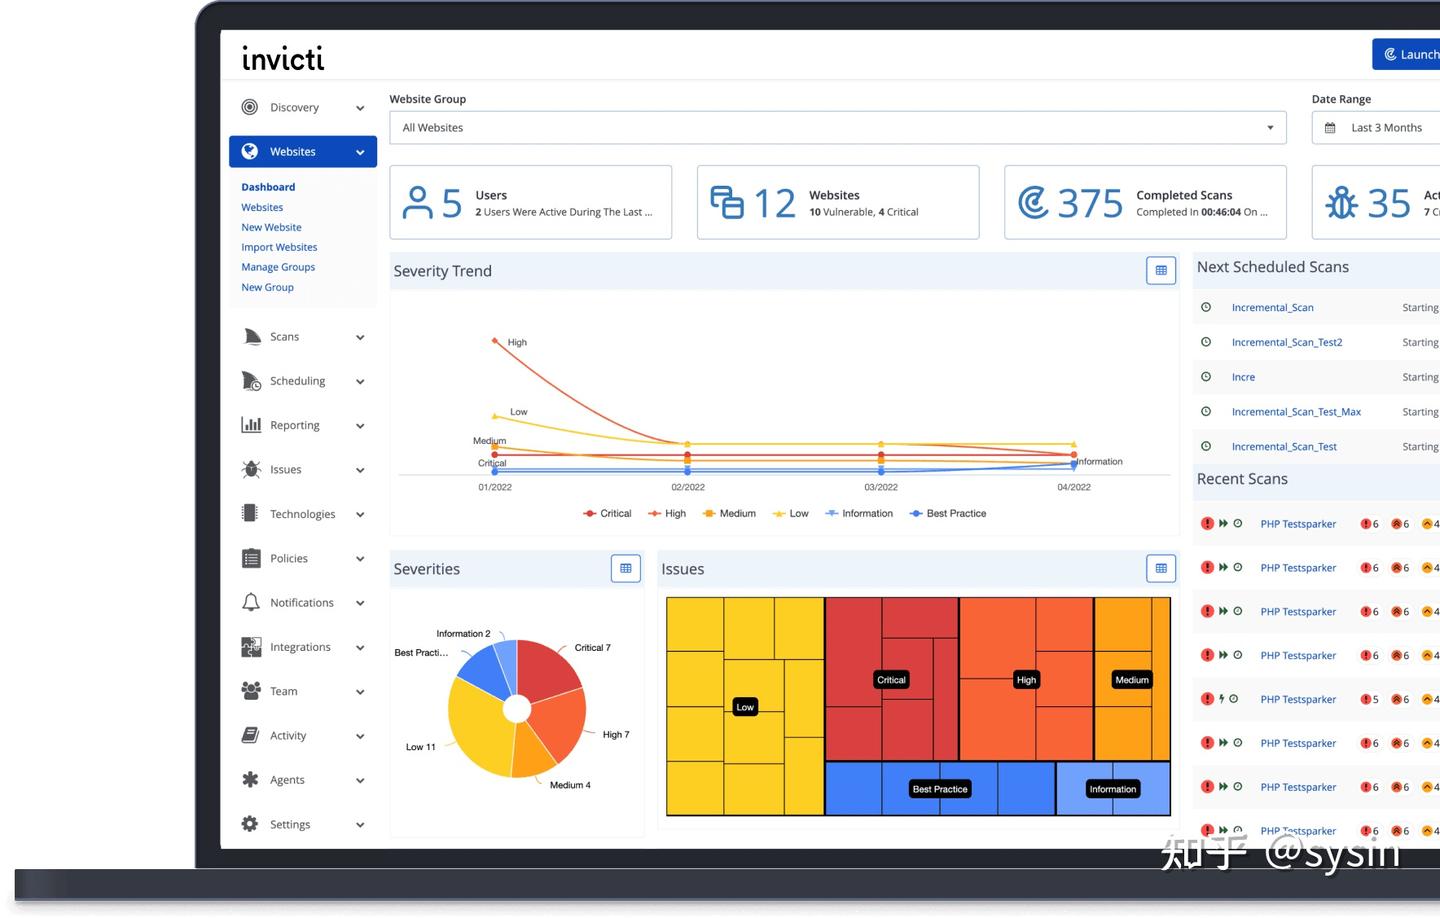Toggle the Critical series in chart legend
The width and height of the screenshot is (1440, 918).
click(607, 513)
